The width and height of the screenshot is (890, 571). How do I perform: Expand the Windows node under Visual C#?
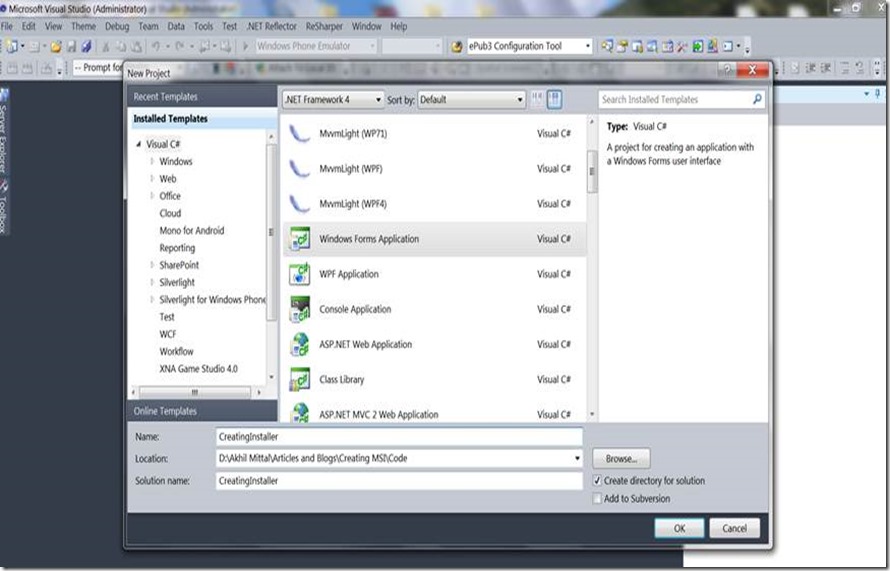(152, 162)
